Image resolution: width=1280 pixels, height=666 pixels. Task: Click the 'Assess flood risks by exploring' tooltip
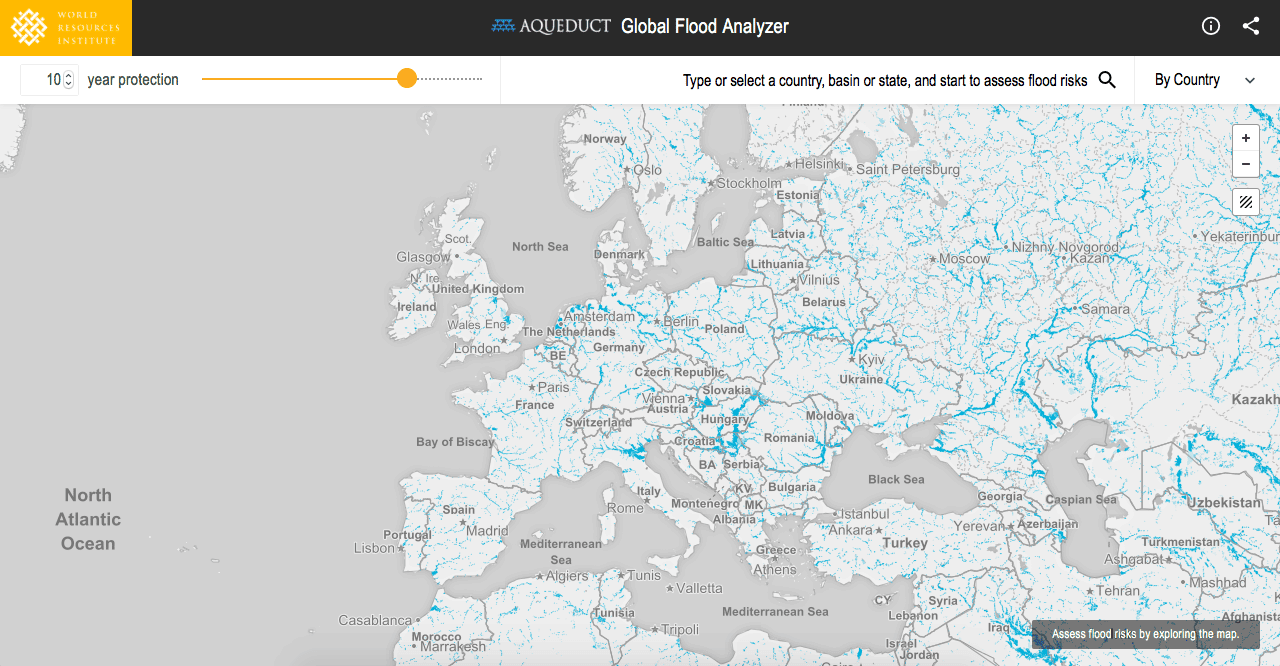click(x=1145, y=634)
